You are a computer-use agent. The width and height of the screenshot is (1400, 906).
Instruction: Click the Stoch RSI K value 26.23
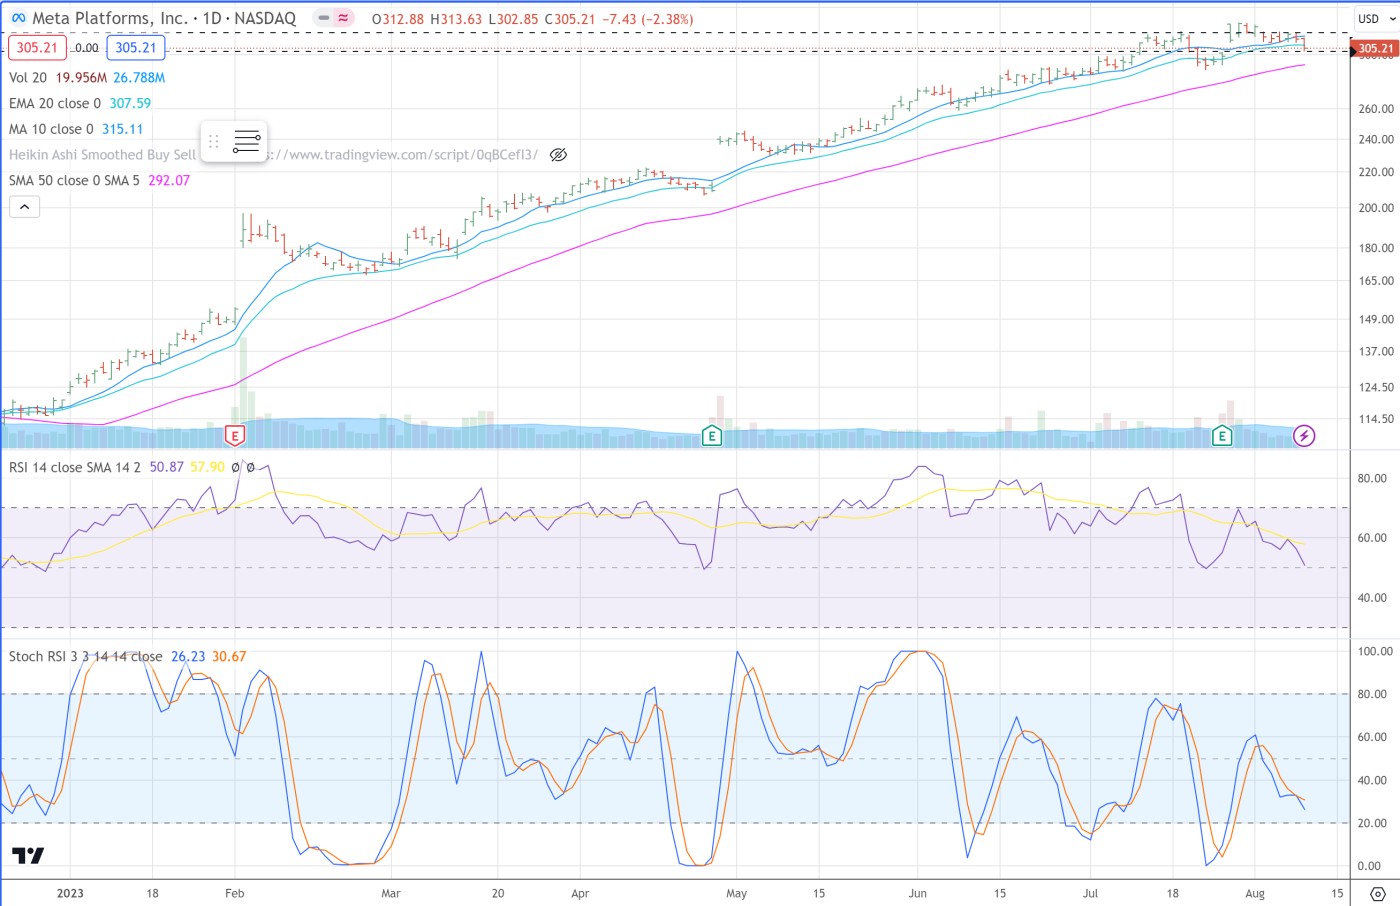[x=188, y=656]
